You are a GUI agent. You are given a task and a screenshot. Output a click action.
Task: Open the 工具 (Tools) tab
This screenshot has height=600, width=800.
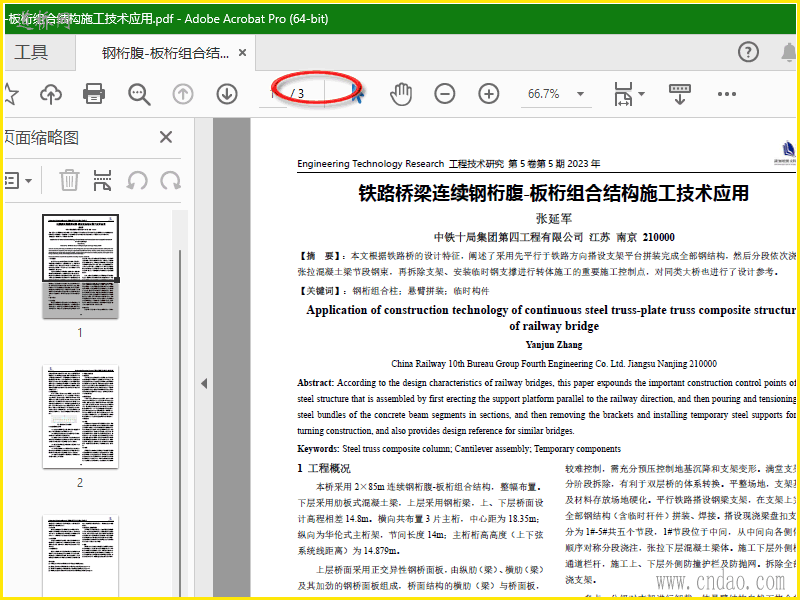(x=31, y=53)
